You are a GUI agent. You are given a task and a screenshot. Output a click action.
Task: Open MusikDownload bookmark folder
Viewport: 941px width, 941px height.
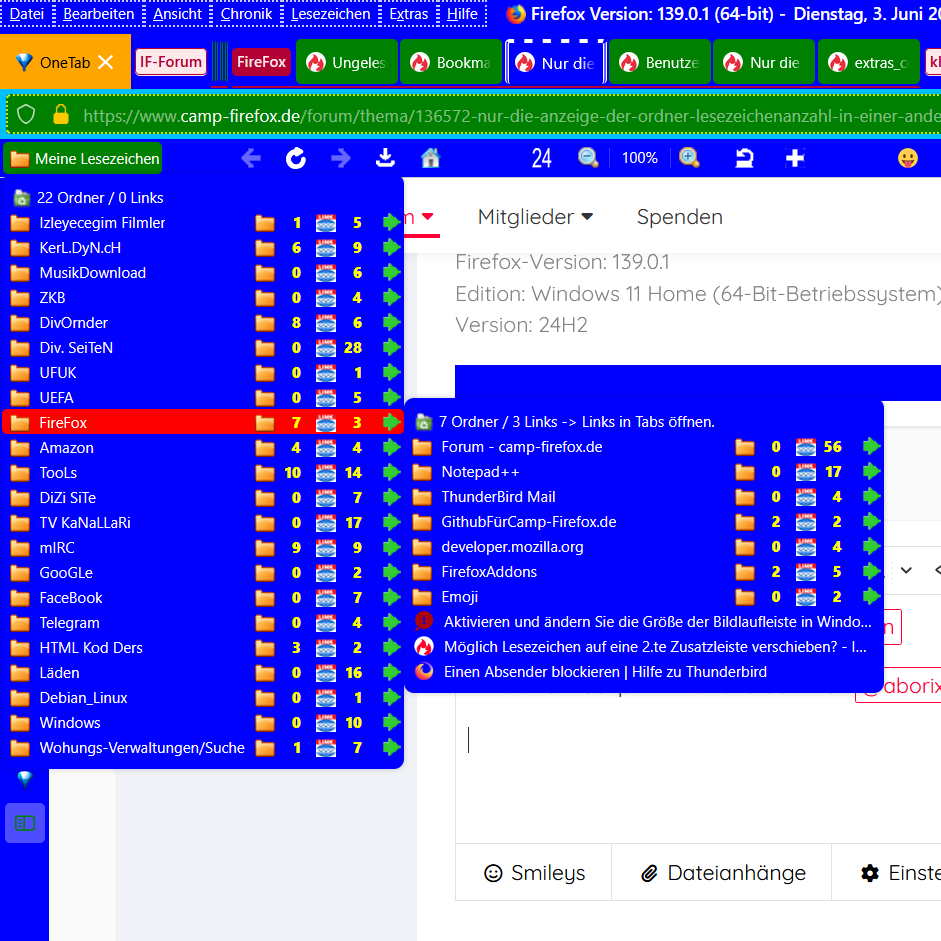coord(203,273)
